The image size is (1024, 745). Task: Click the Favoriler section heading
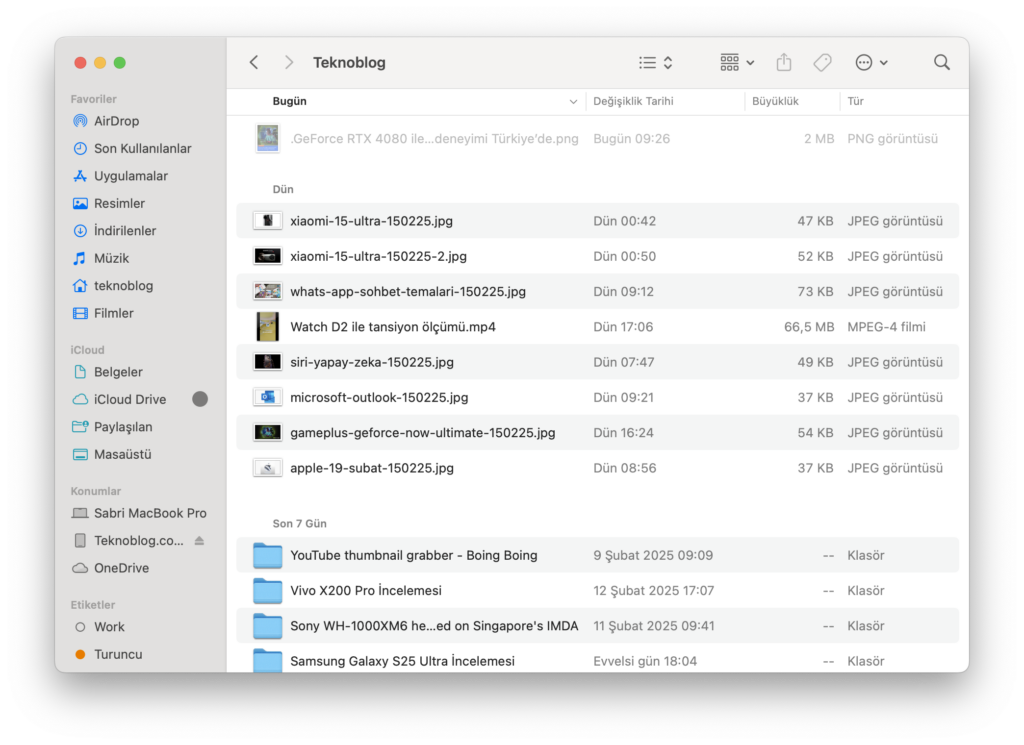coord(93,99)
